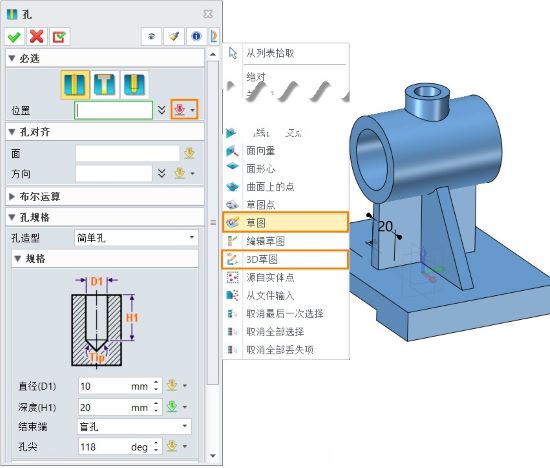The width and height of the screenshot is (550, 468).
Task: Click the apply-and-repeat checkbox icon
Action: pyautogui.click(x=59, y=36)
